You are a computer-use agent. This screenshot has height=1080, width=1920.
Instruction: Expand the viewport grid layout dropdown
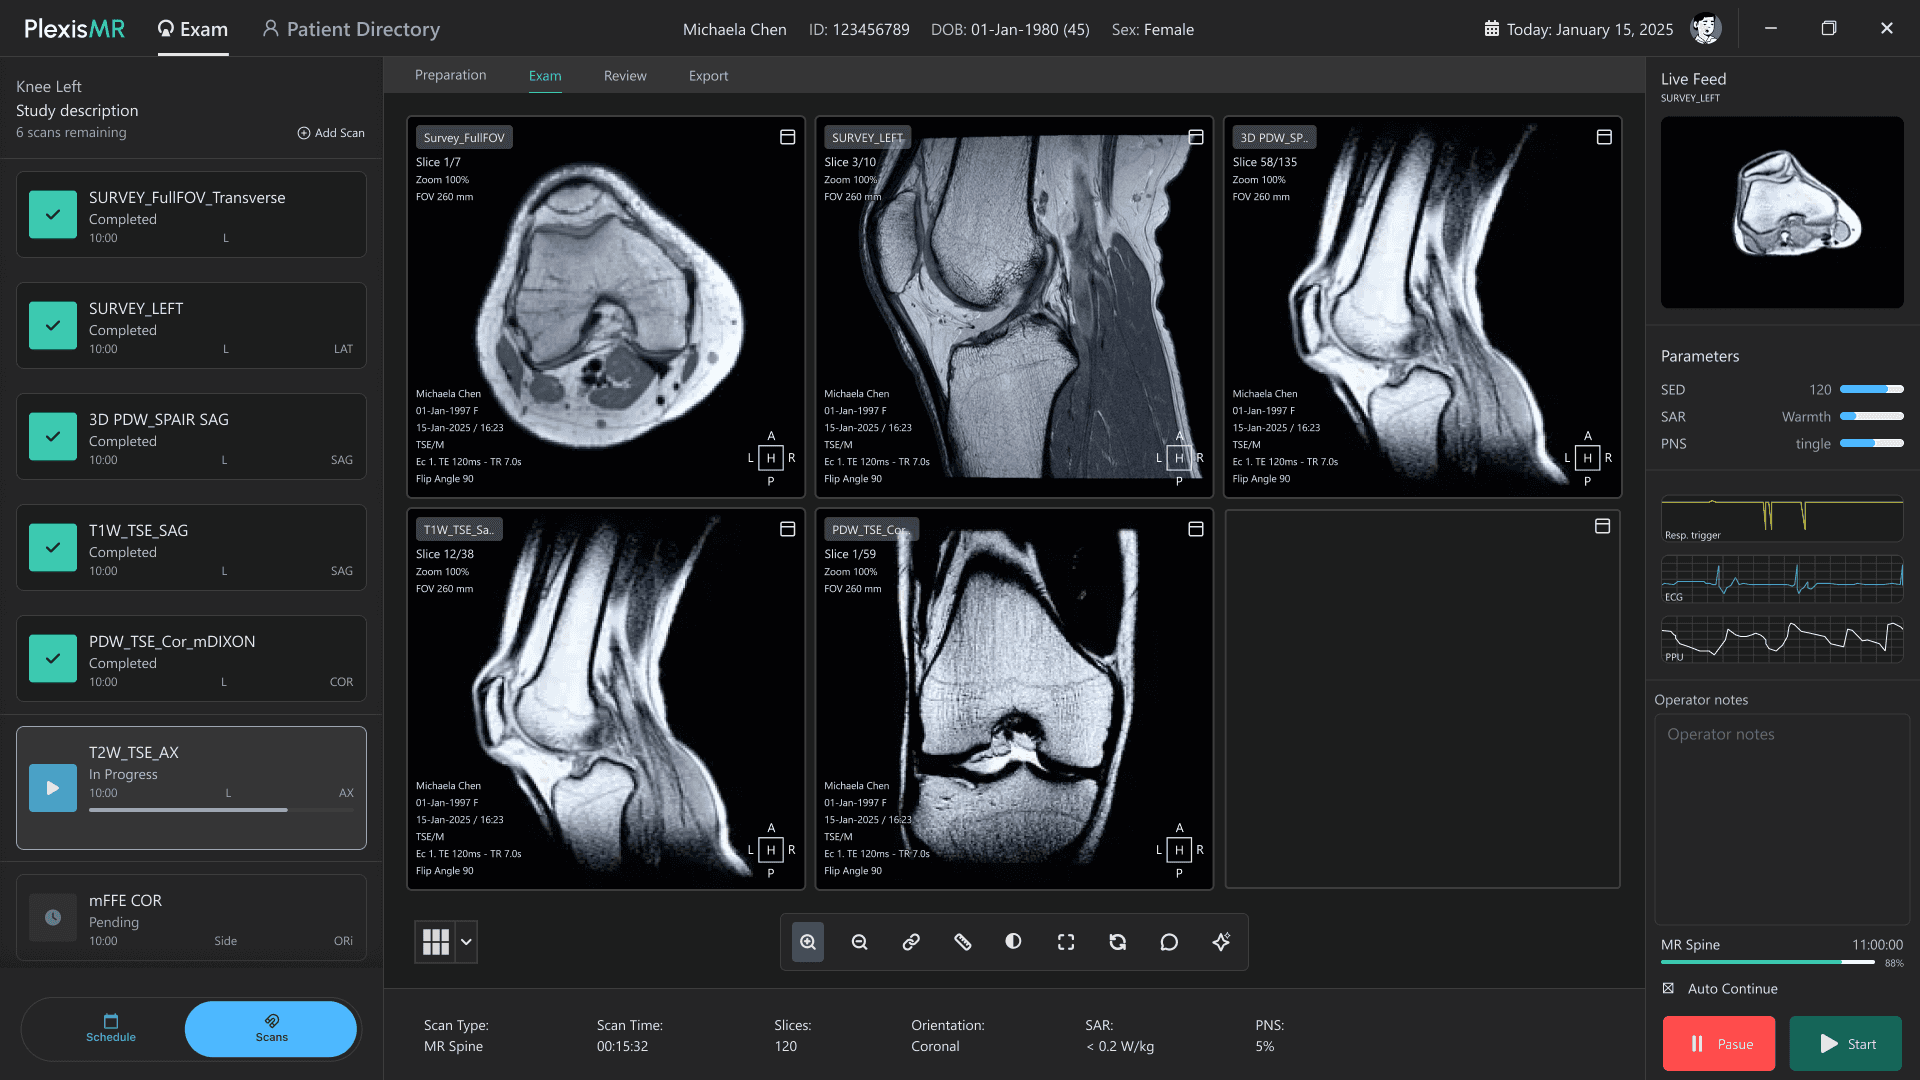click(466, 942)
